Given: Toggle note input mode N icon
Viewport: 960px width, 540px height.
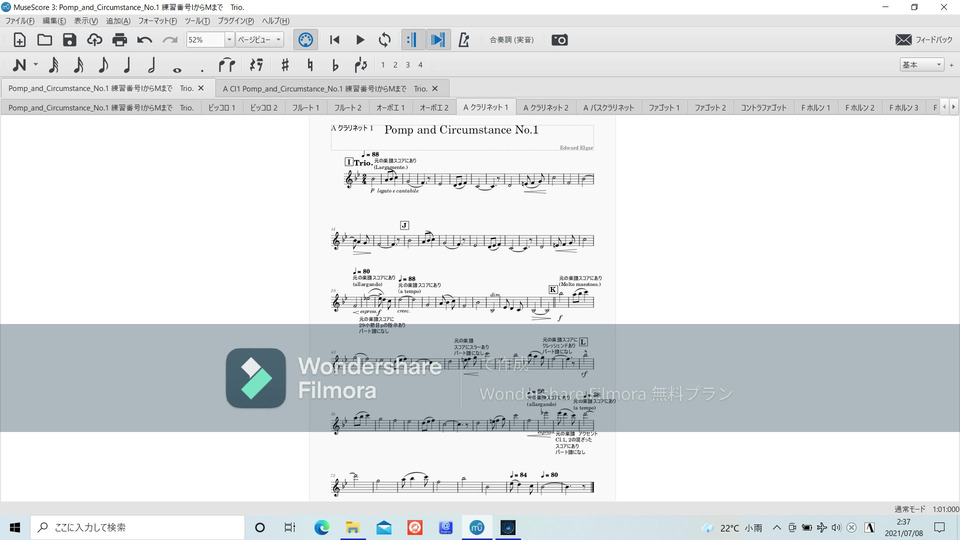Looking at the screenshot, I should coord(19,64).
